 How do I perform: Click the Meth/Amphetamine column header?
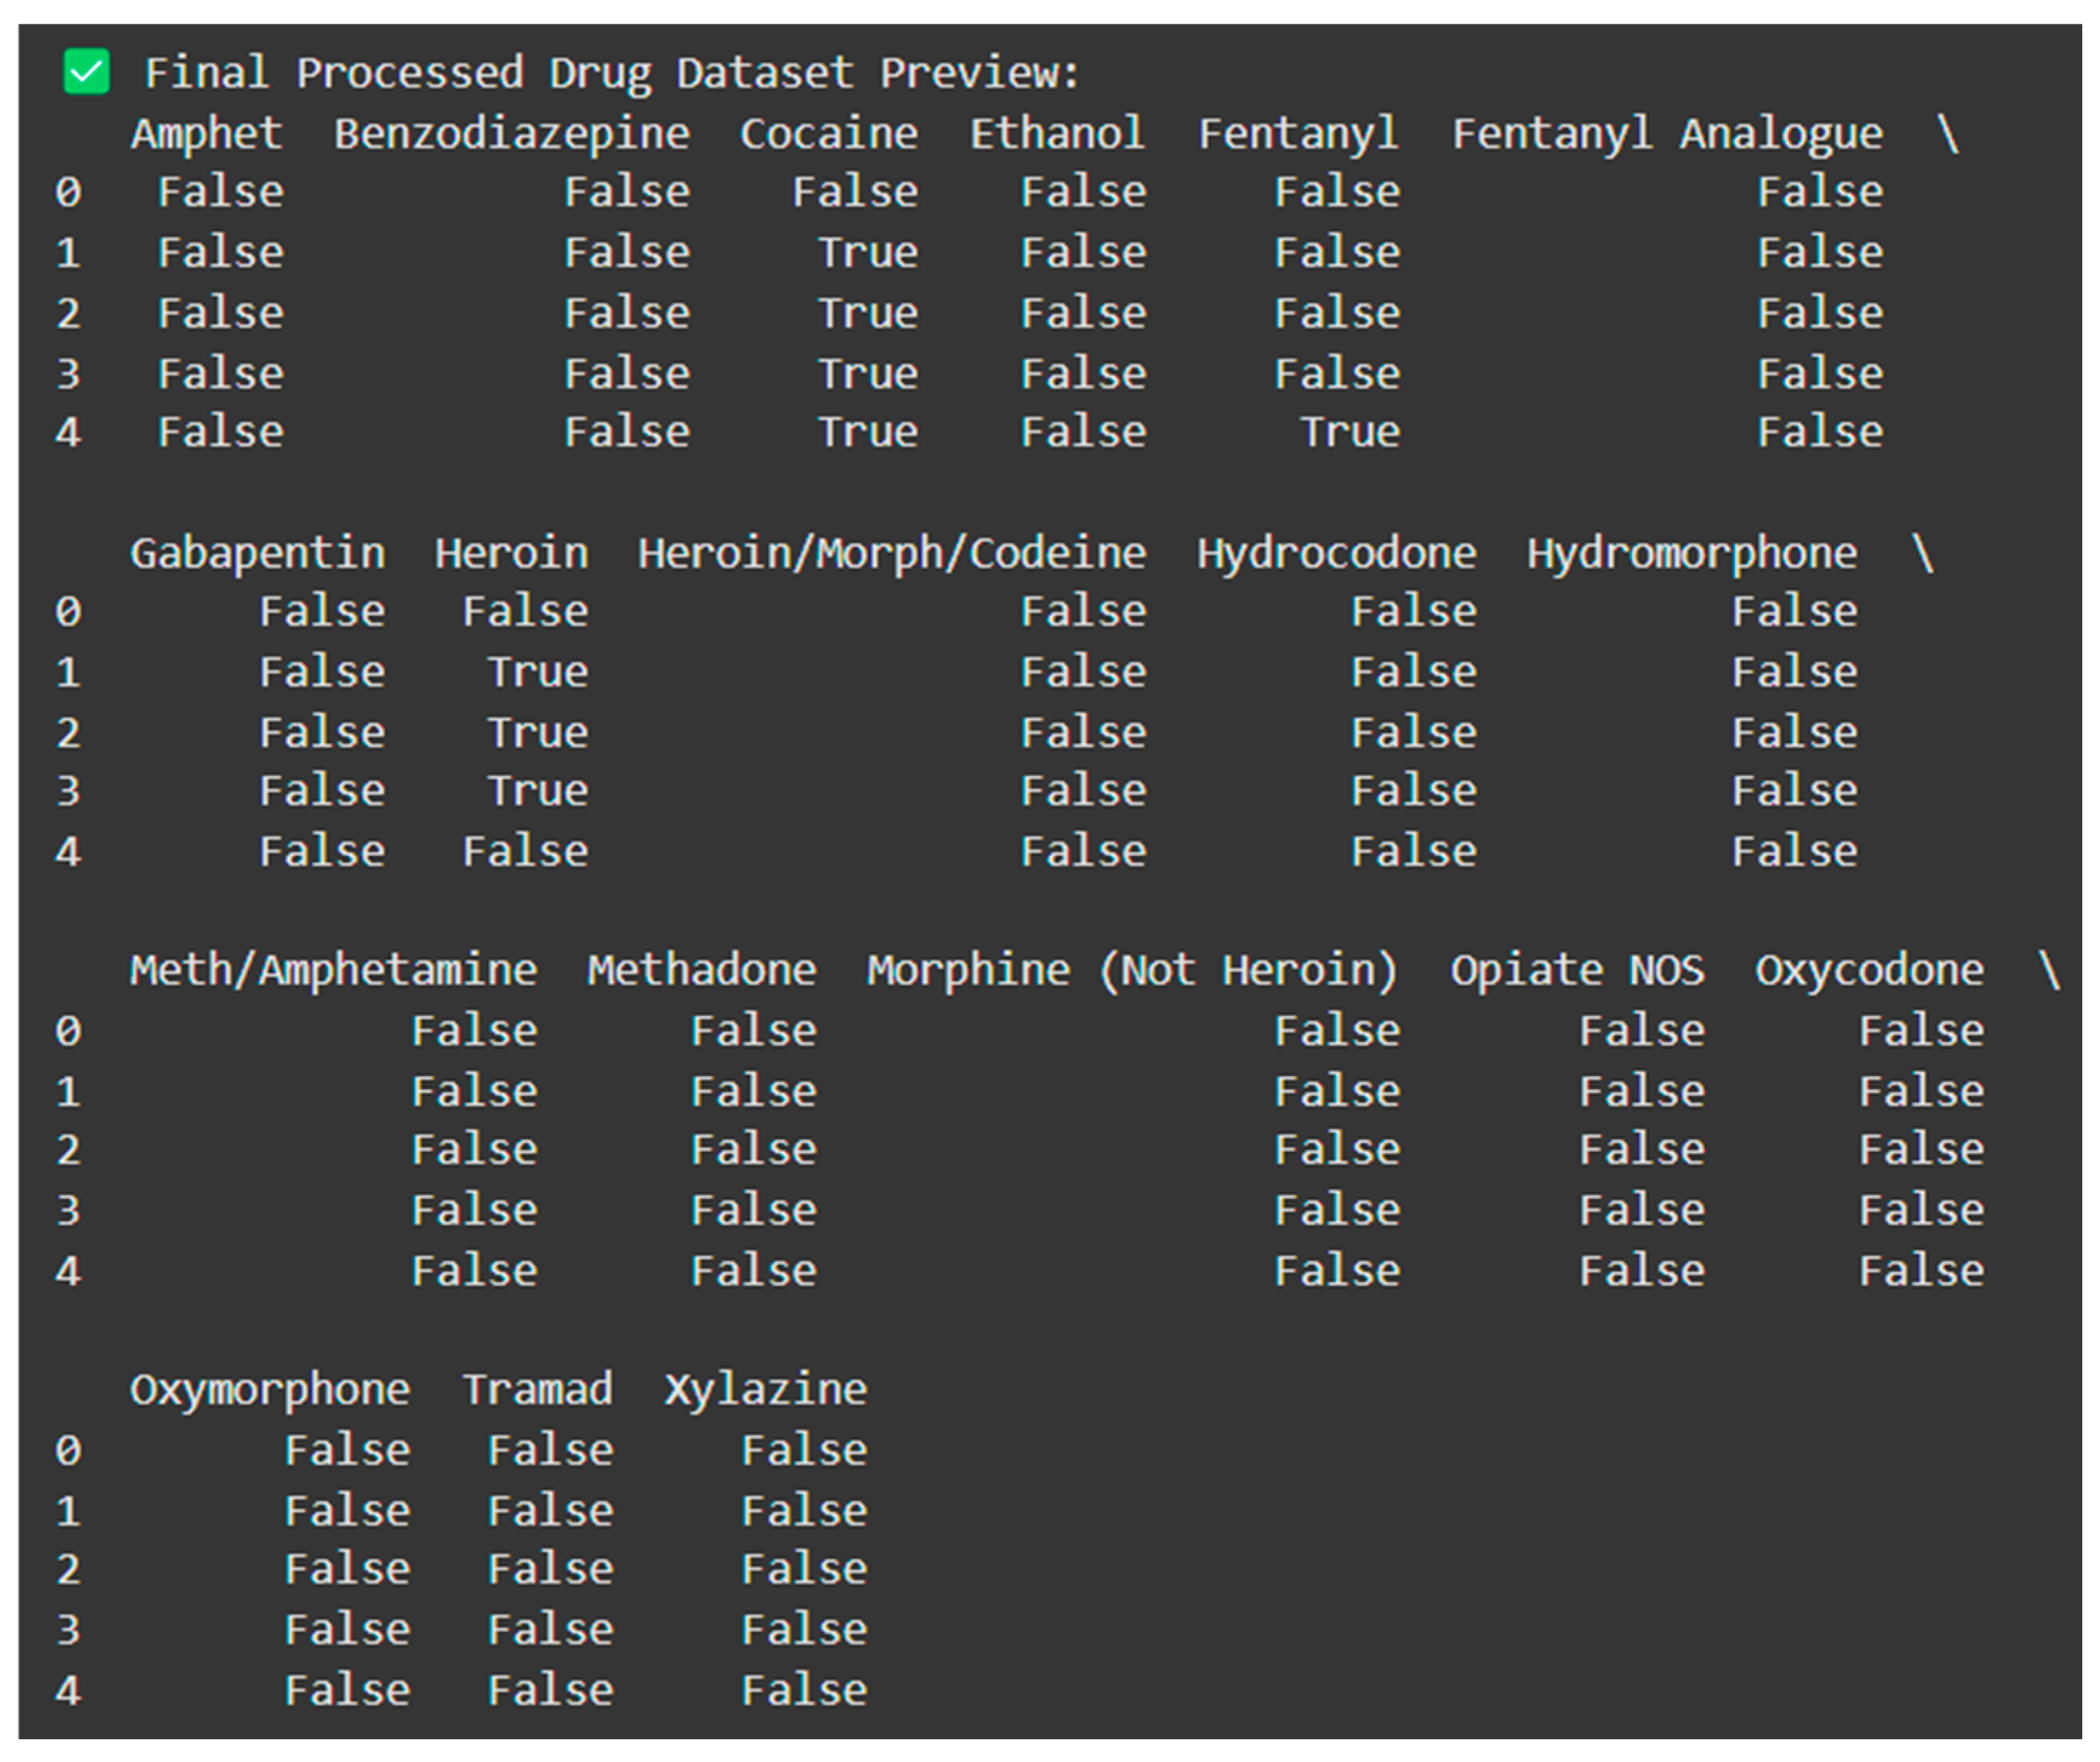pos(333,970)
